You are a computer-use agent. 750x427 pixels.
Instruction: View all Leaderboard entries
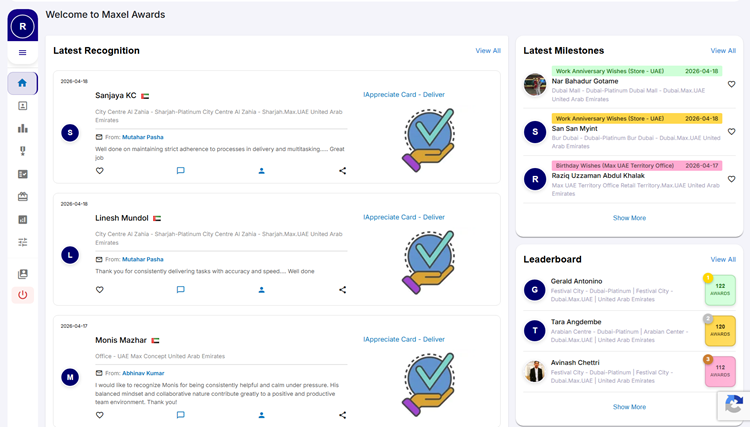point(723,259)
